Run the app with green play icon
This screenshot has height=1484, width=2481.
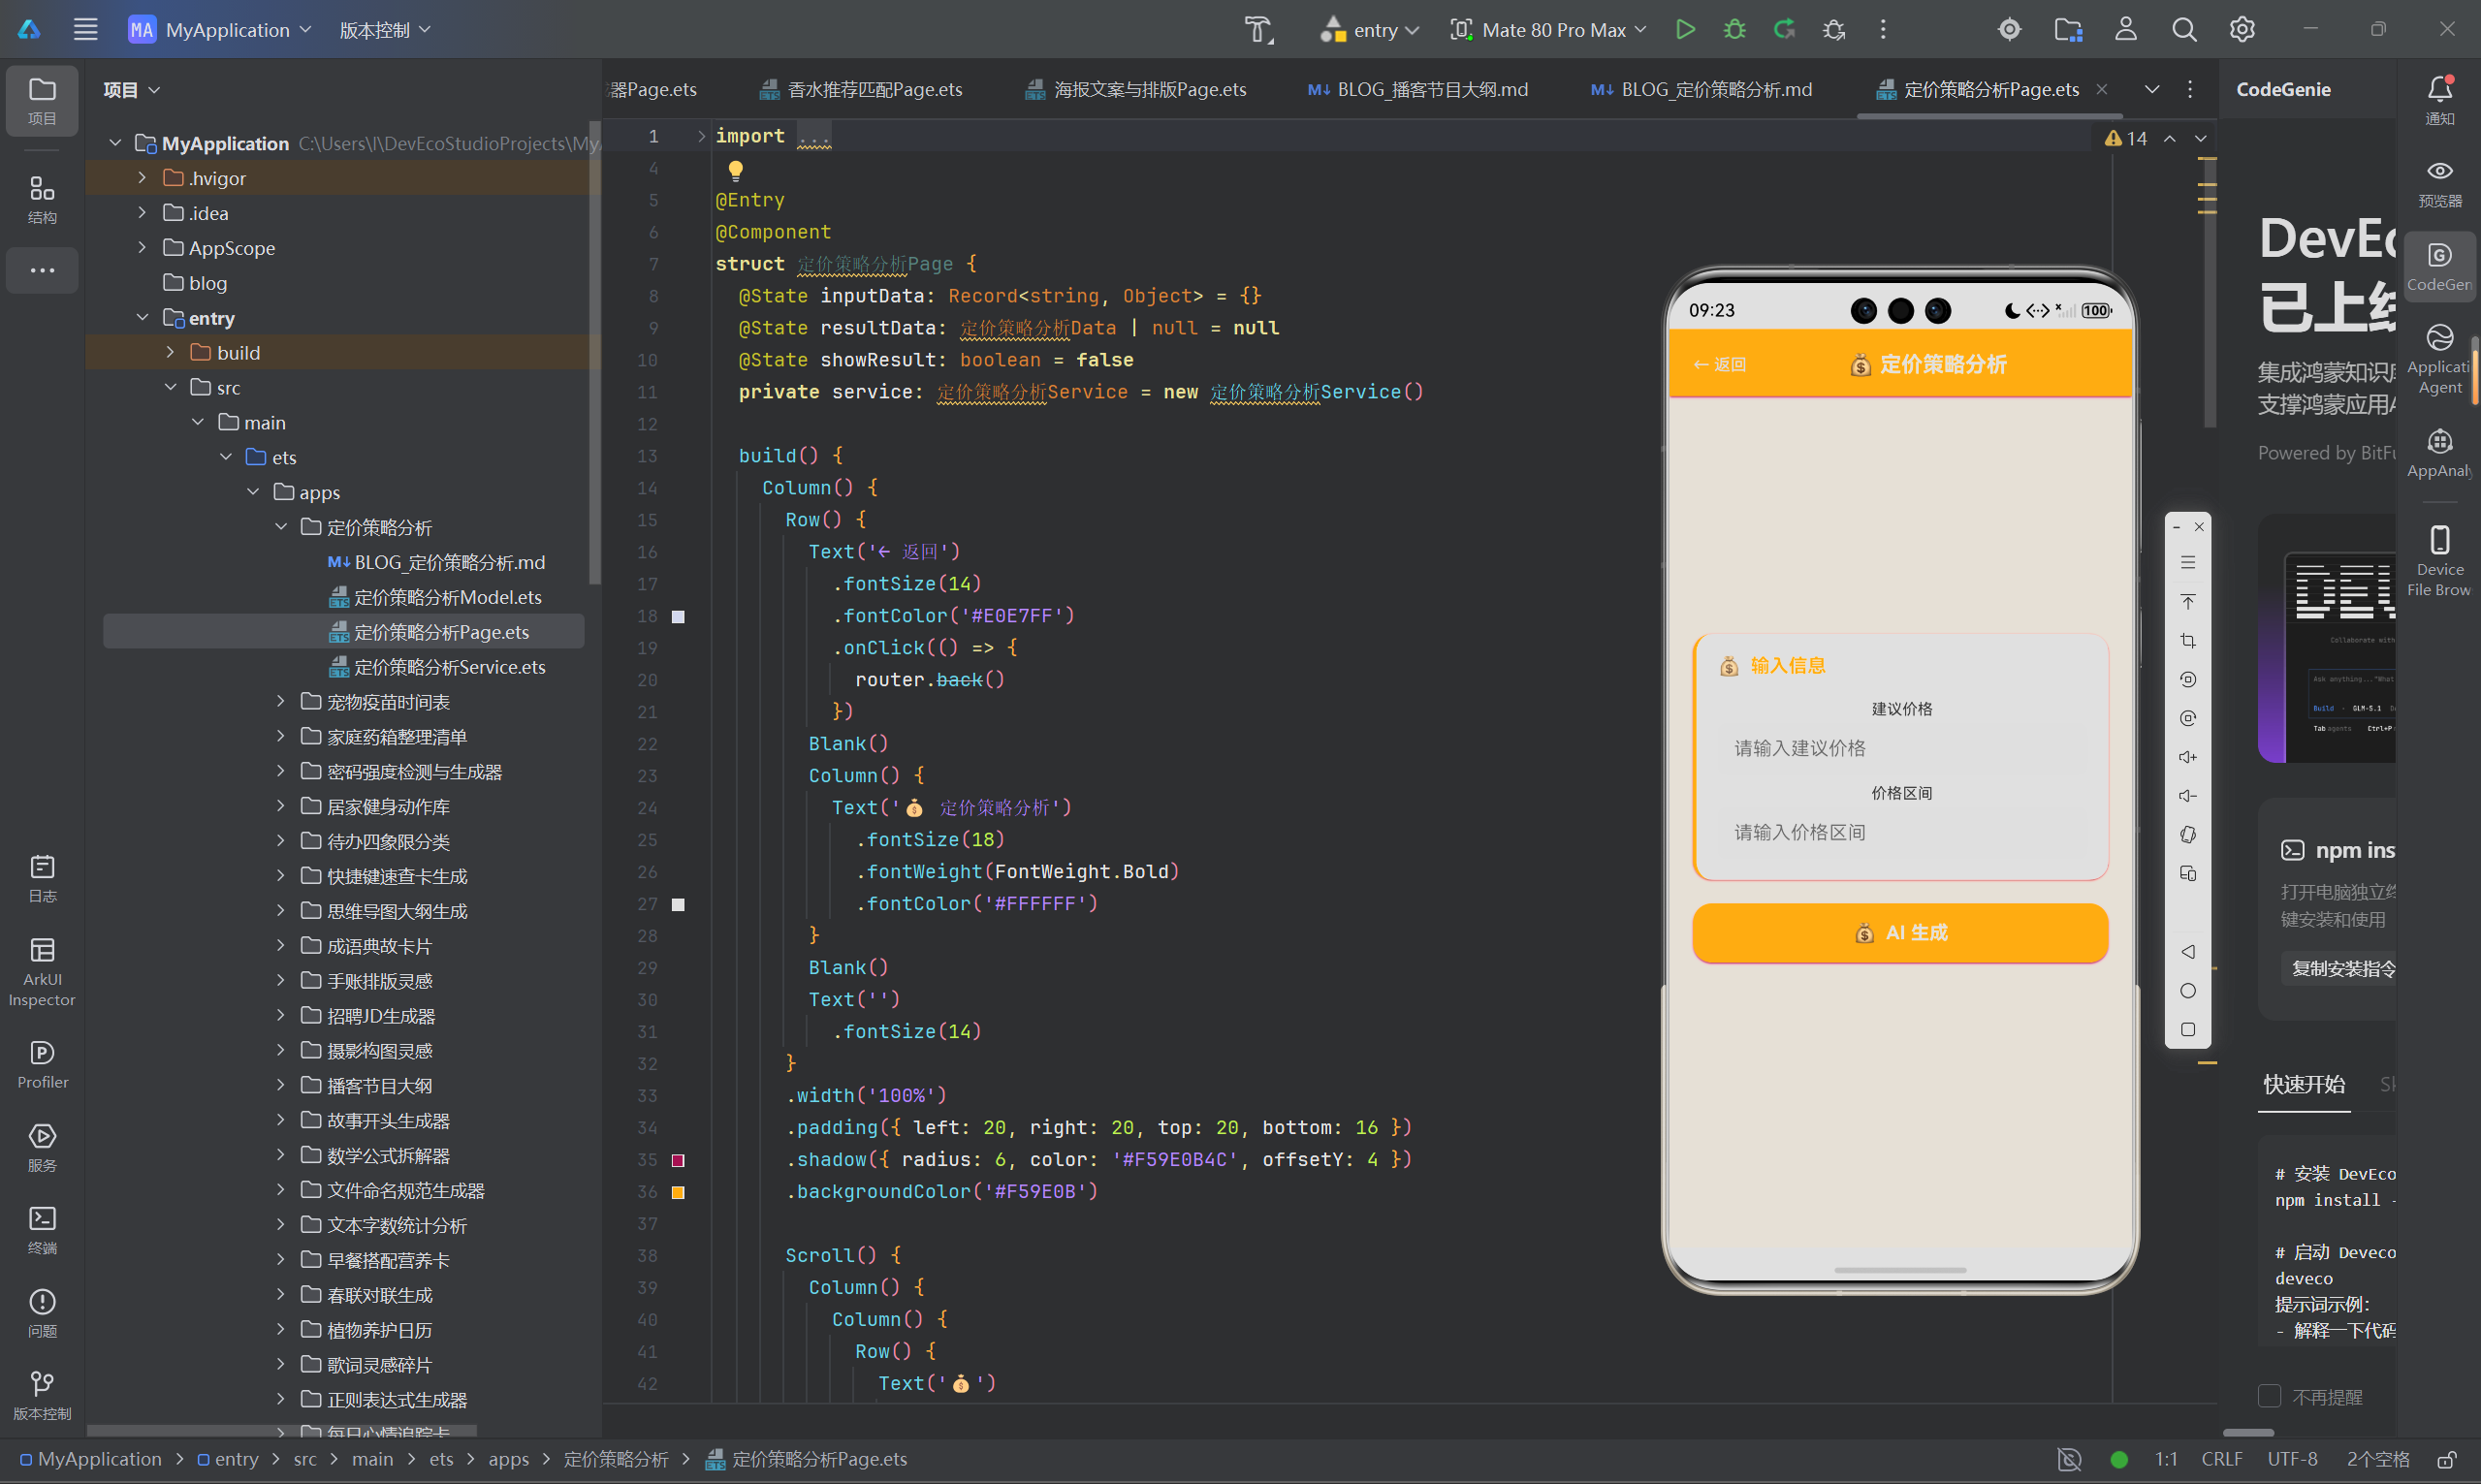tap(1685, 30)
